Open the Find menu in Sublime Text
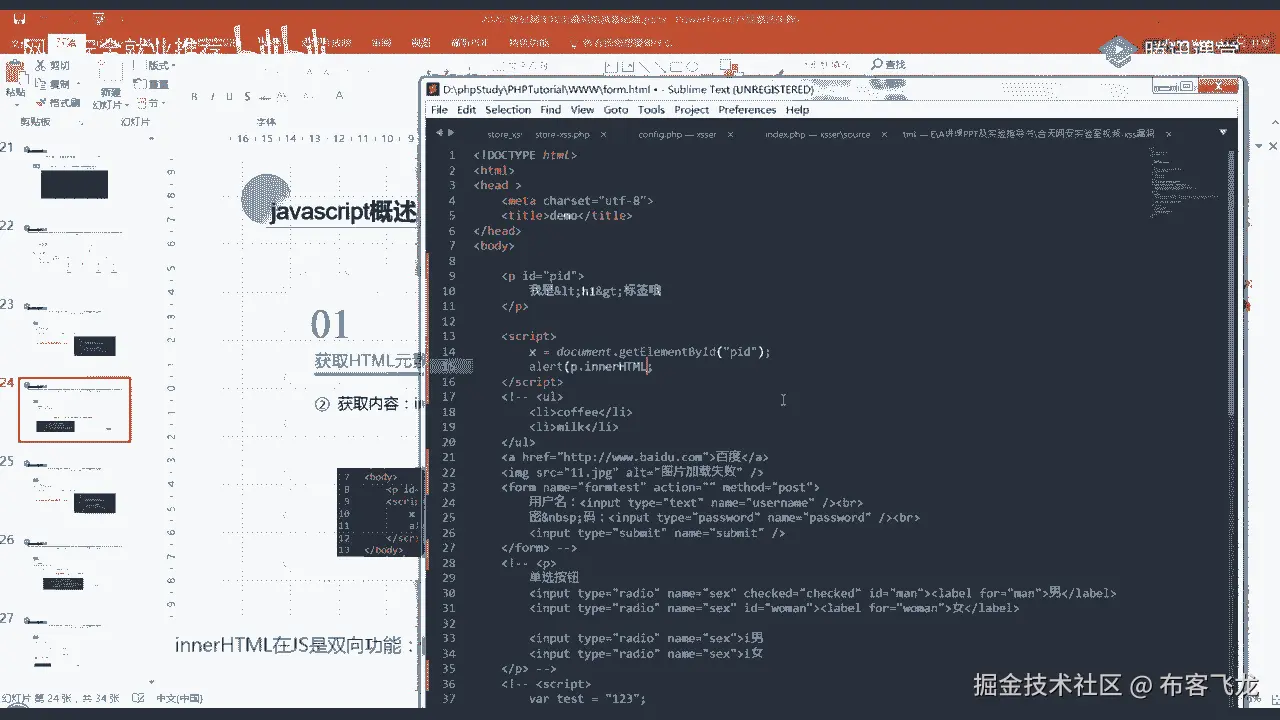1280x720 pixels. [551, 110]
